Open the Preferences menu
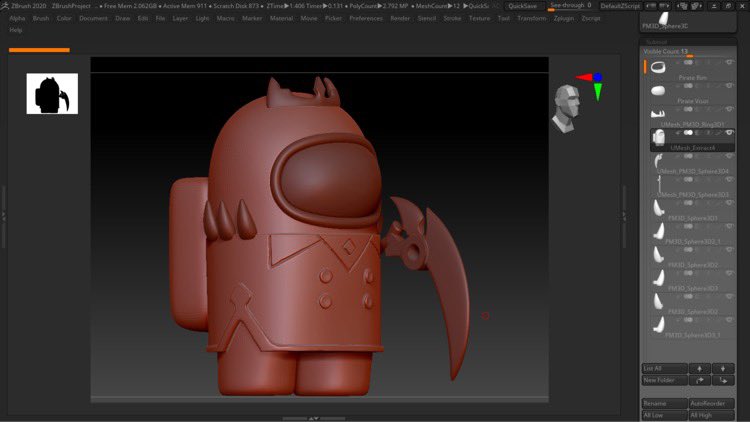Screen dimensions: 750x422 pos(366,18)
